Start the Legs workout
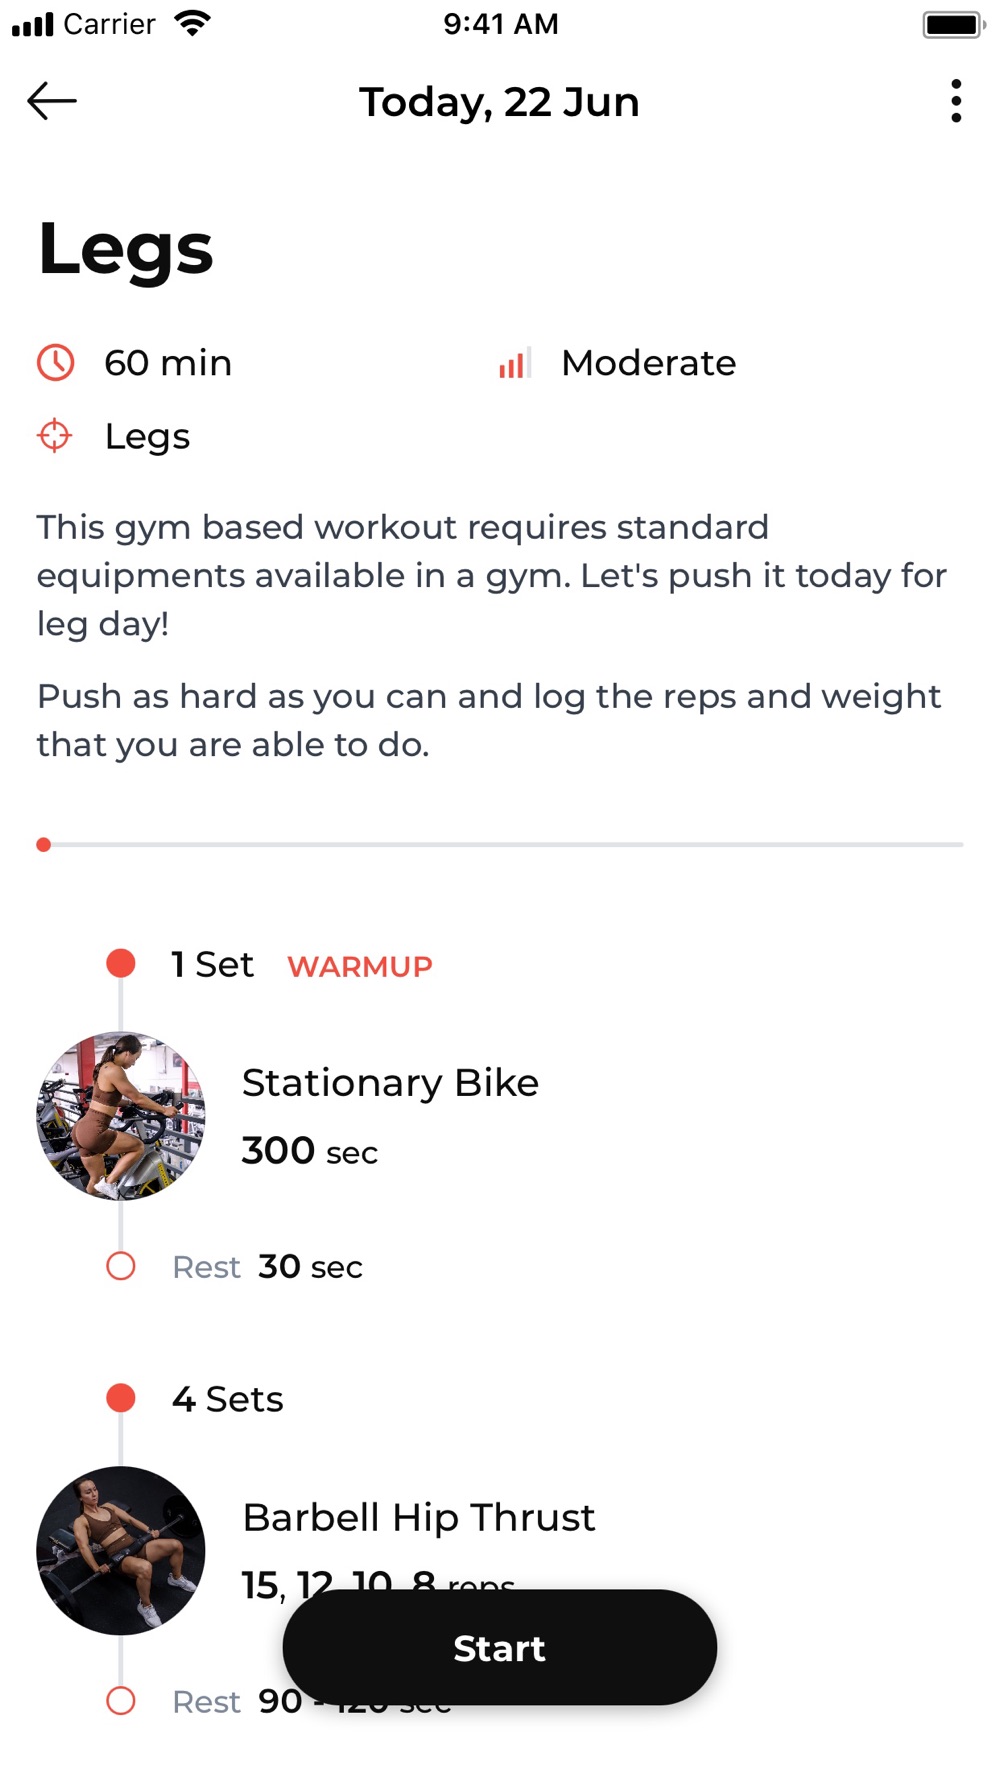The image size is (1000, 1778). pos(500,1647)
